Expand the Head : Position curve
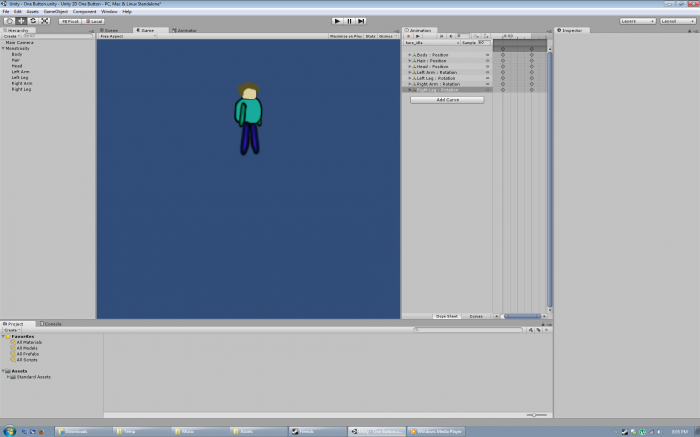 click(x=409, y=67)
